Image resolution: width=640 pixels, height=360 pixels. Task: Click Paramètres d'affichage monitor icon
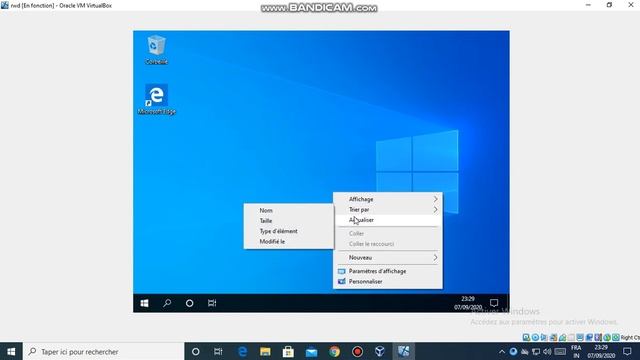tap(342, 271)
